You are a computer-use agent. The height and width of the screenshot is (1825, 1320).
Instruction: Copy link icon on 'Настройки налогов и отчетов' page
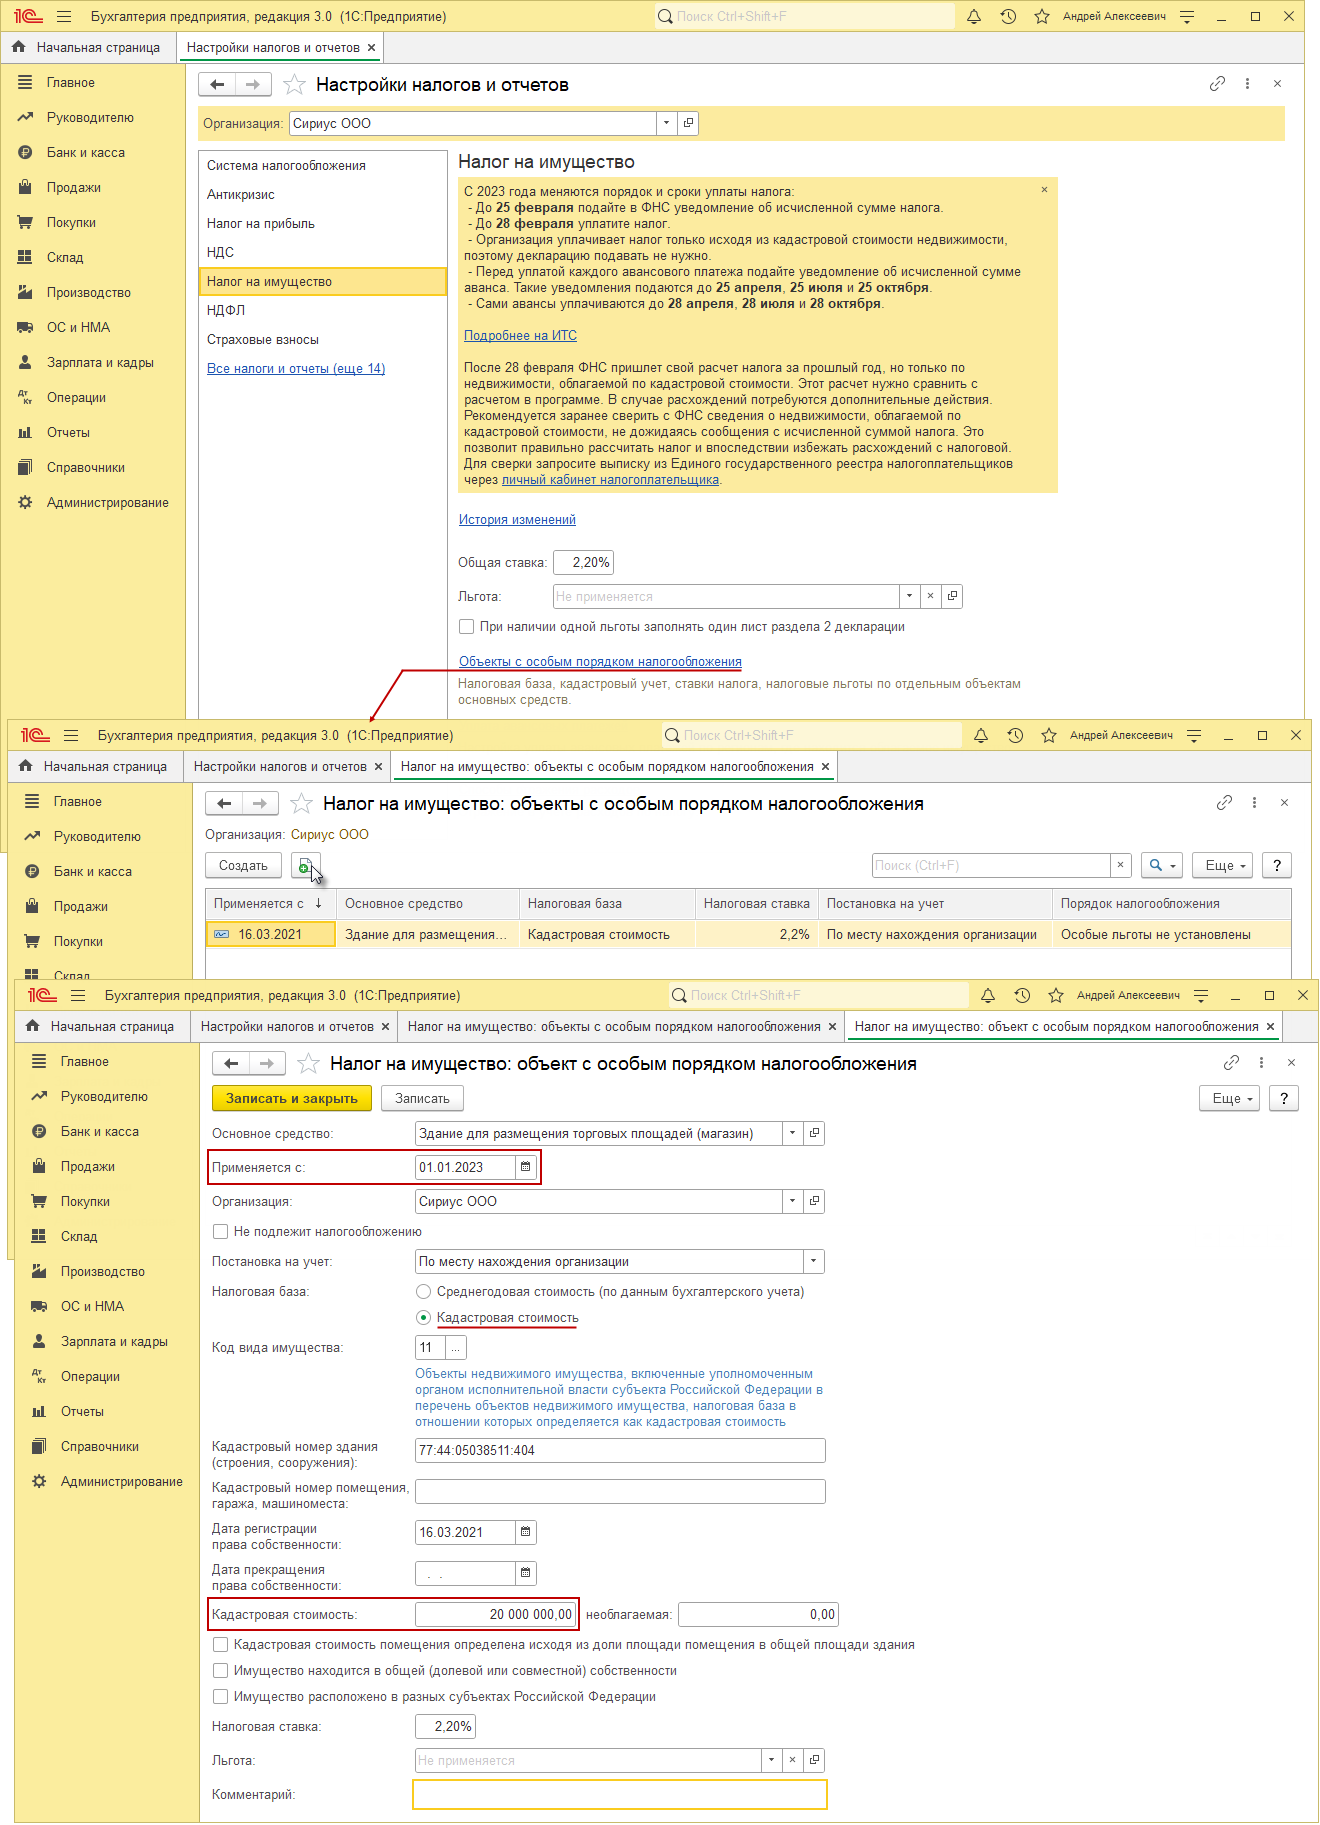tap(1217, 84)
